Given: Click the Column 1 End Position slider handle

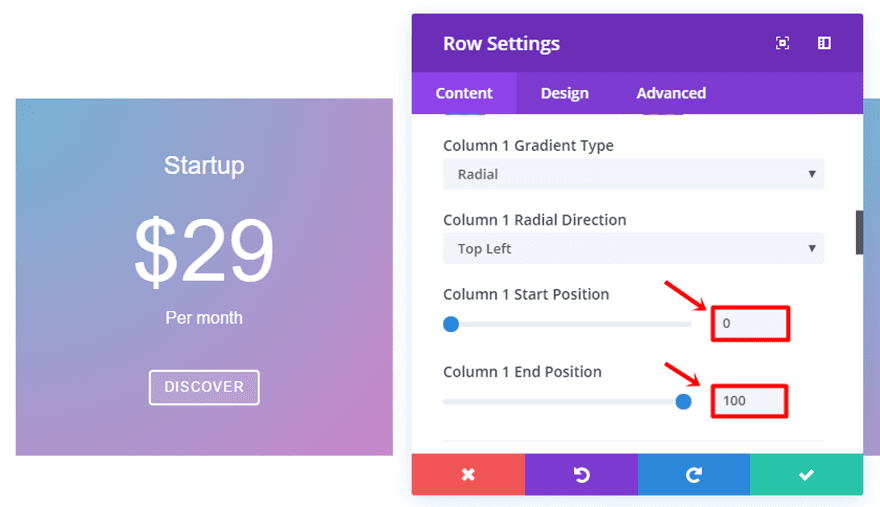Looking at the screenshot, I should [683, 401].
